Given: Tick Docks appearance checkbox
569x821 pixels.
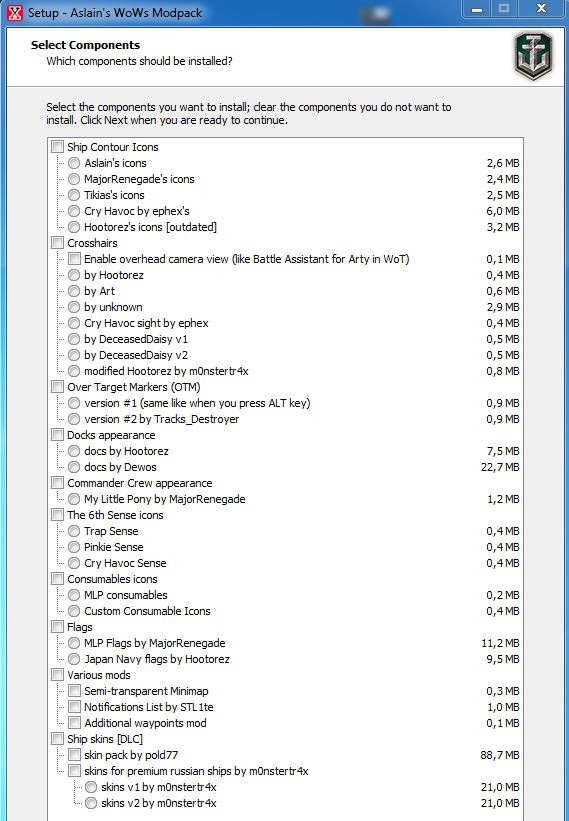Looking at the screenshot, I should point(58,435).
